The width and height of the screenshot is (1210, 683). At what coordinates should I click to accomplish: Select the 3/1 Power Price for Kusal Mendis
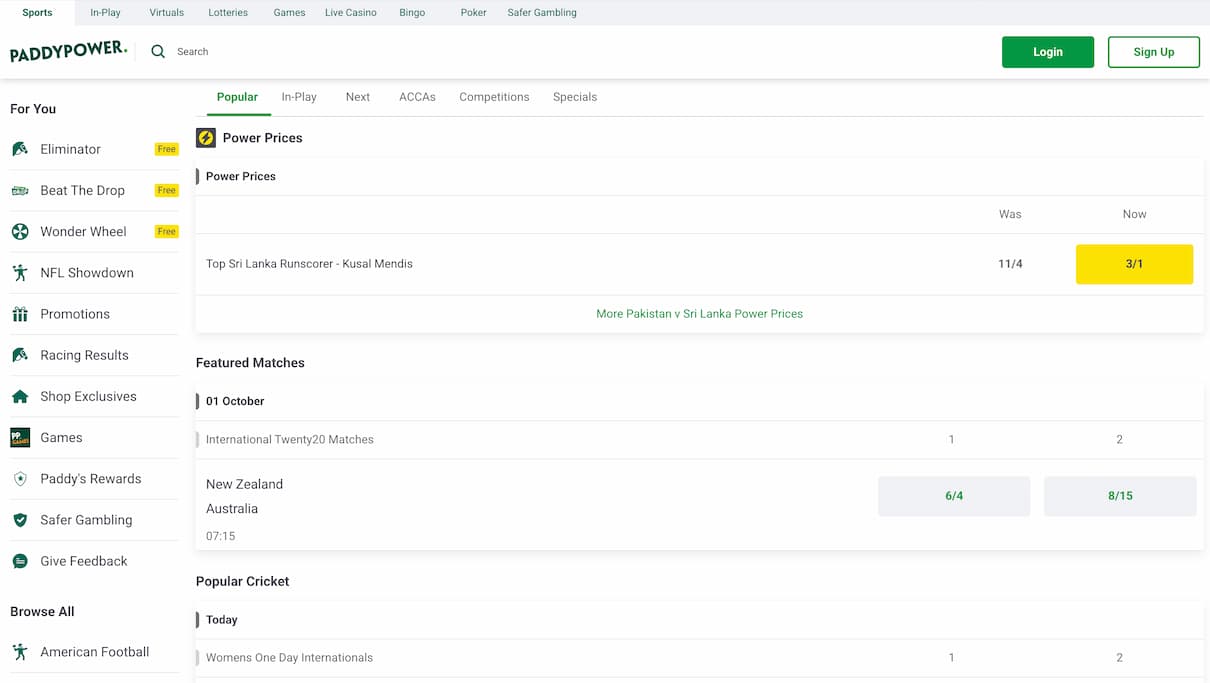[1134, 264]
